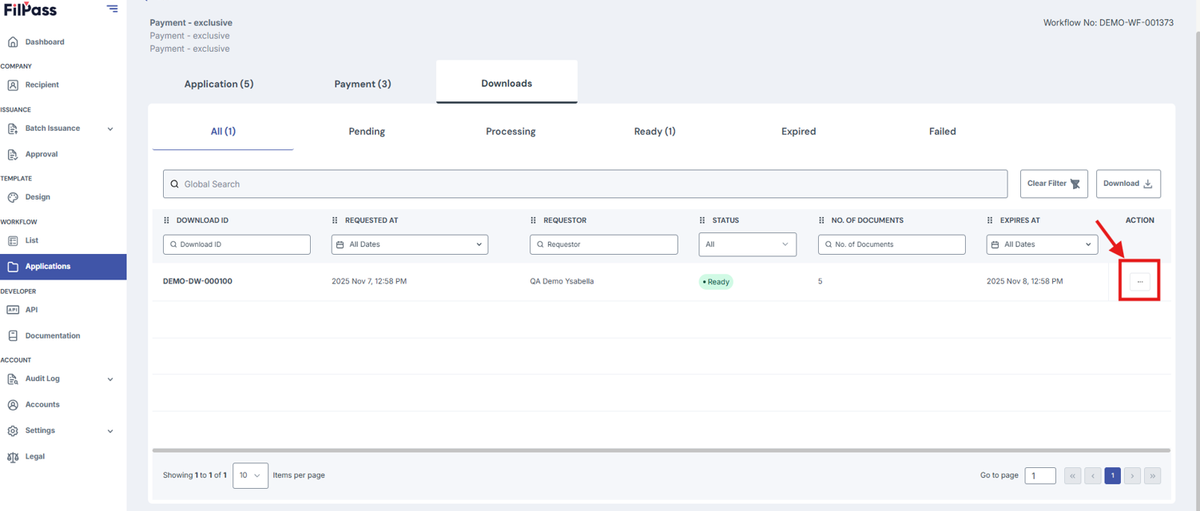This screenshot has width=1200, height=511.
Task: Expand Audit Log chevron
Action: click(x=110, y=379)
